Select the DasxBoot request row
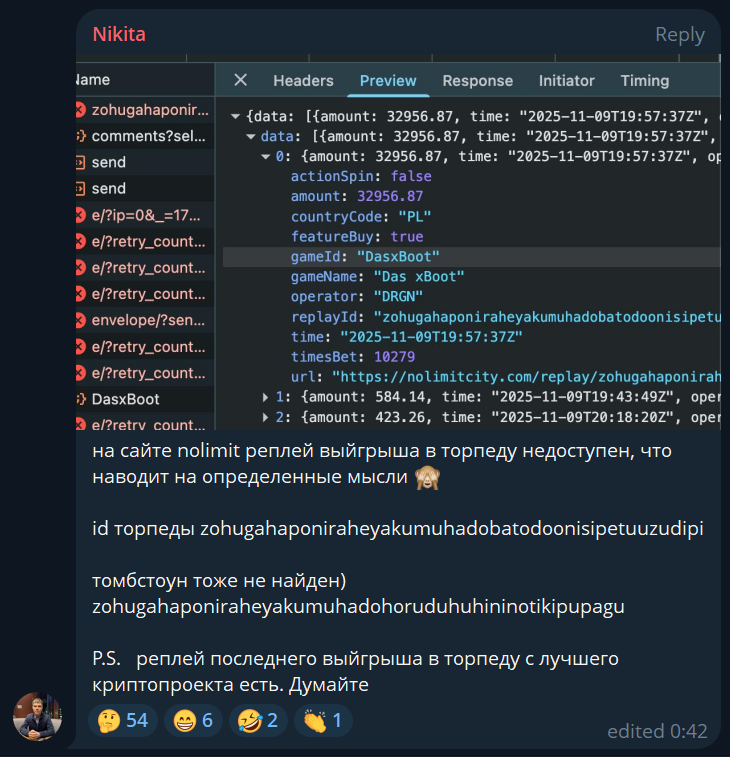The width and height of the screenshot is (730, 757). click(x=145, y=399)
